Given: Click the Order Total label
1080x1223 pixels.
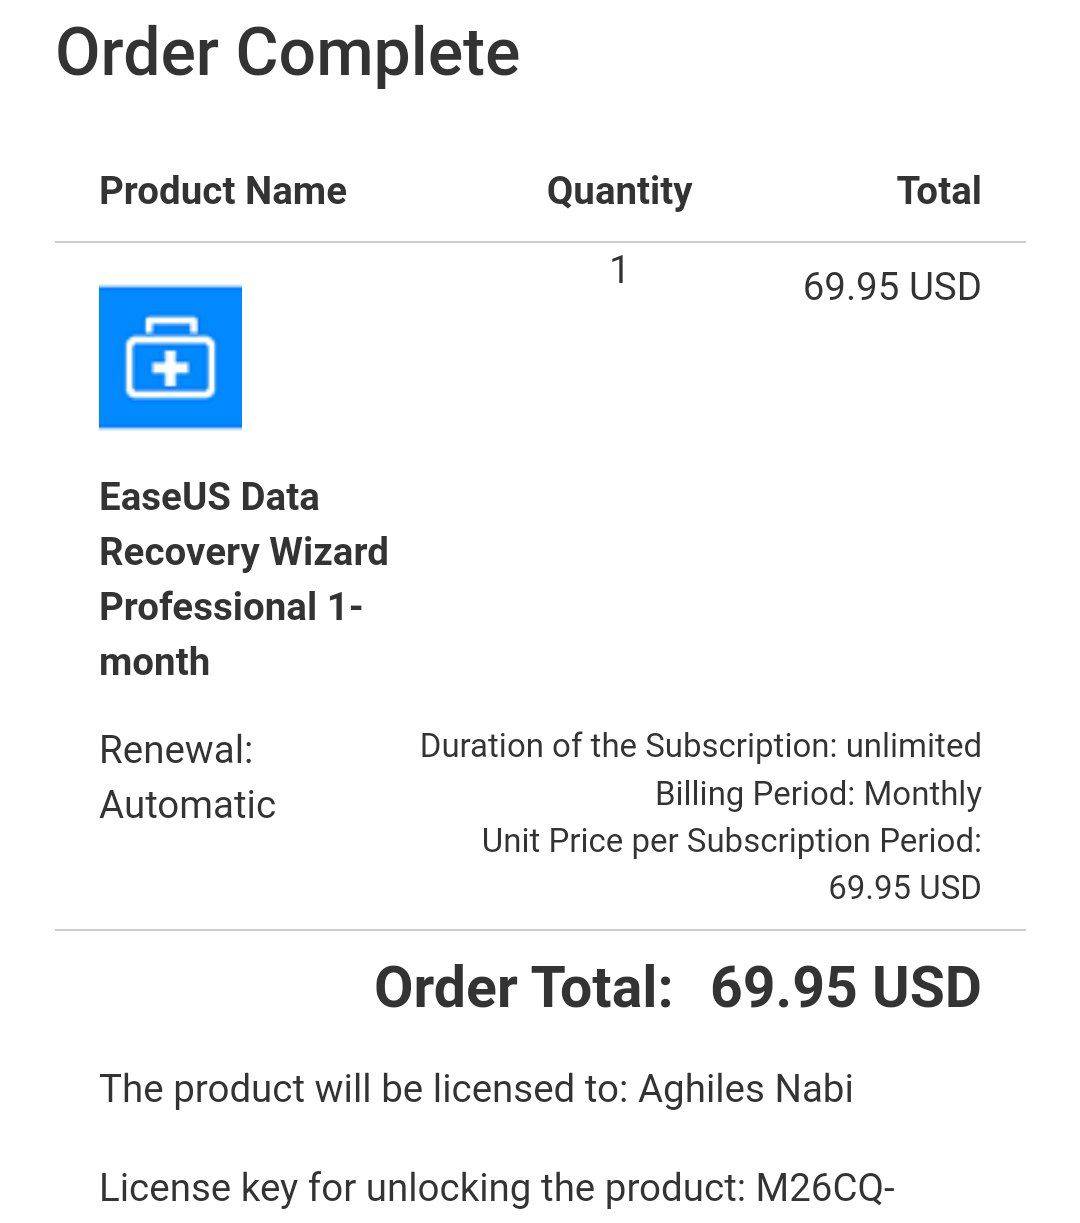Looking at the screenshot, I should pyautogui.click(x=523, y=988).
